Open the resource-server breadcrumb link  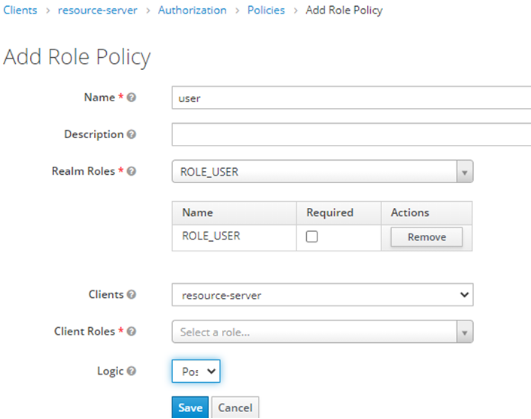tap(98, 10)
